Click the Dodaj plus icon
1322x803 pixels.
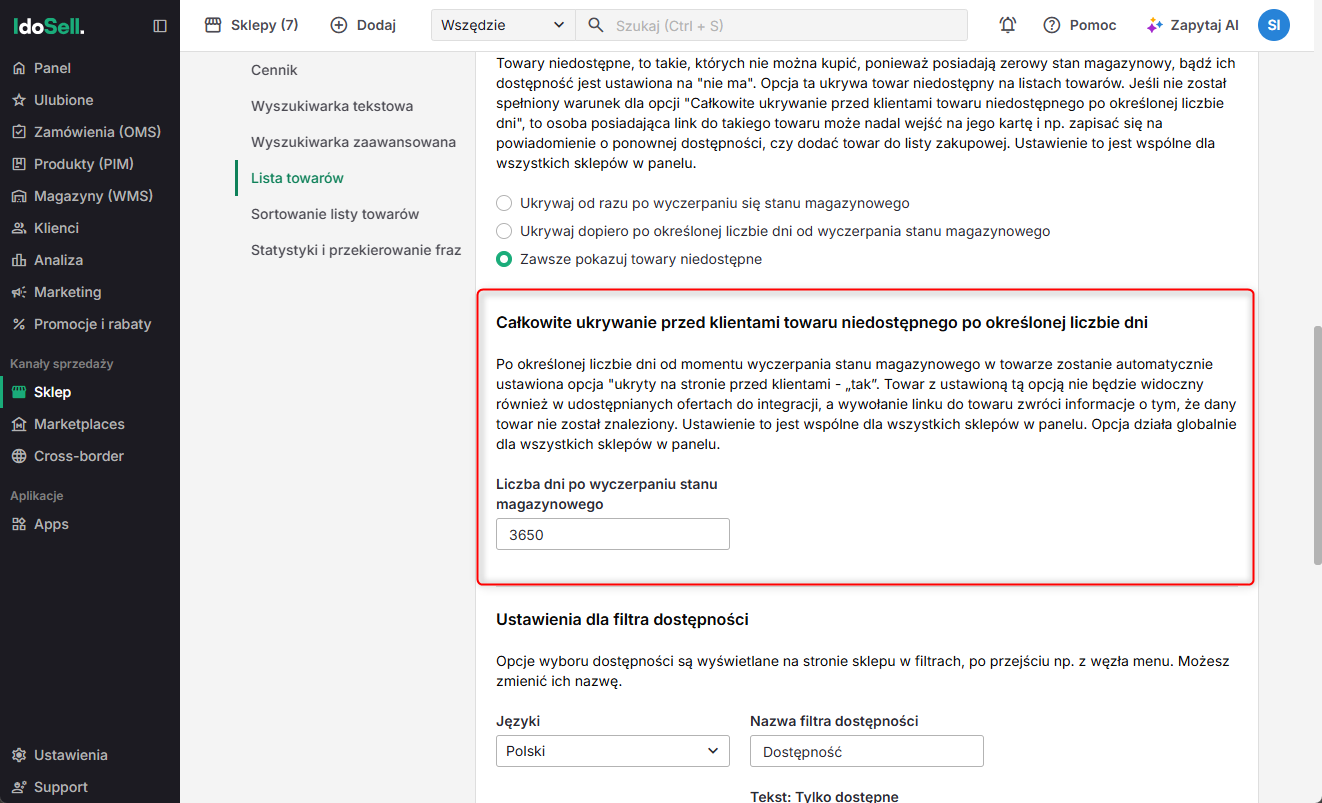point(339,25)
